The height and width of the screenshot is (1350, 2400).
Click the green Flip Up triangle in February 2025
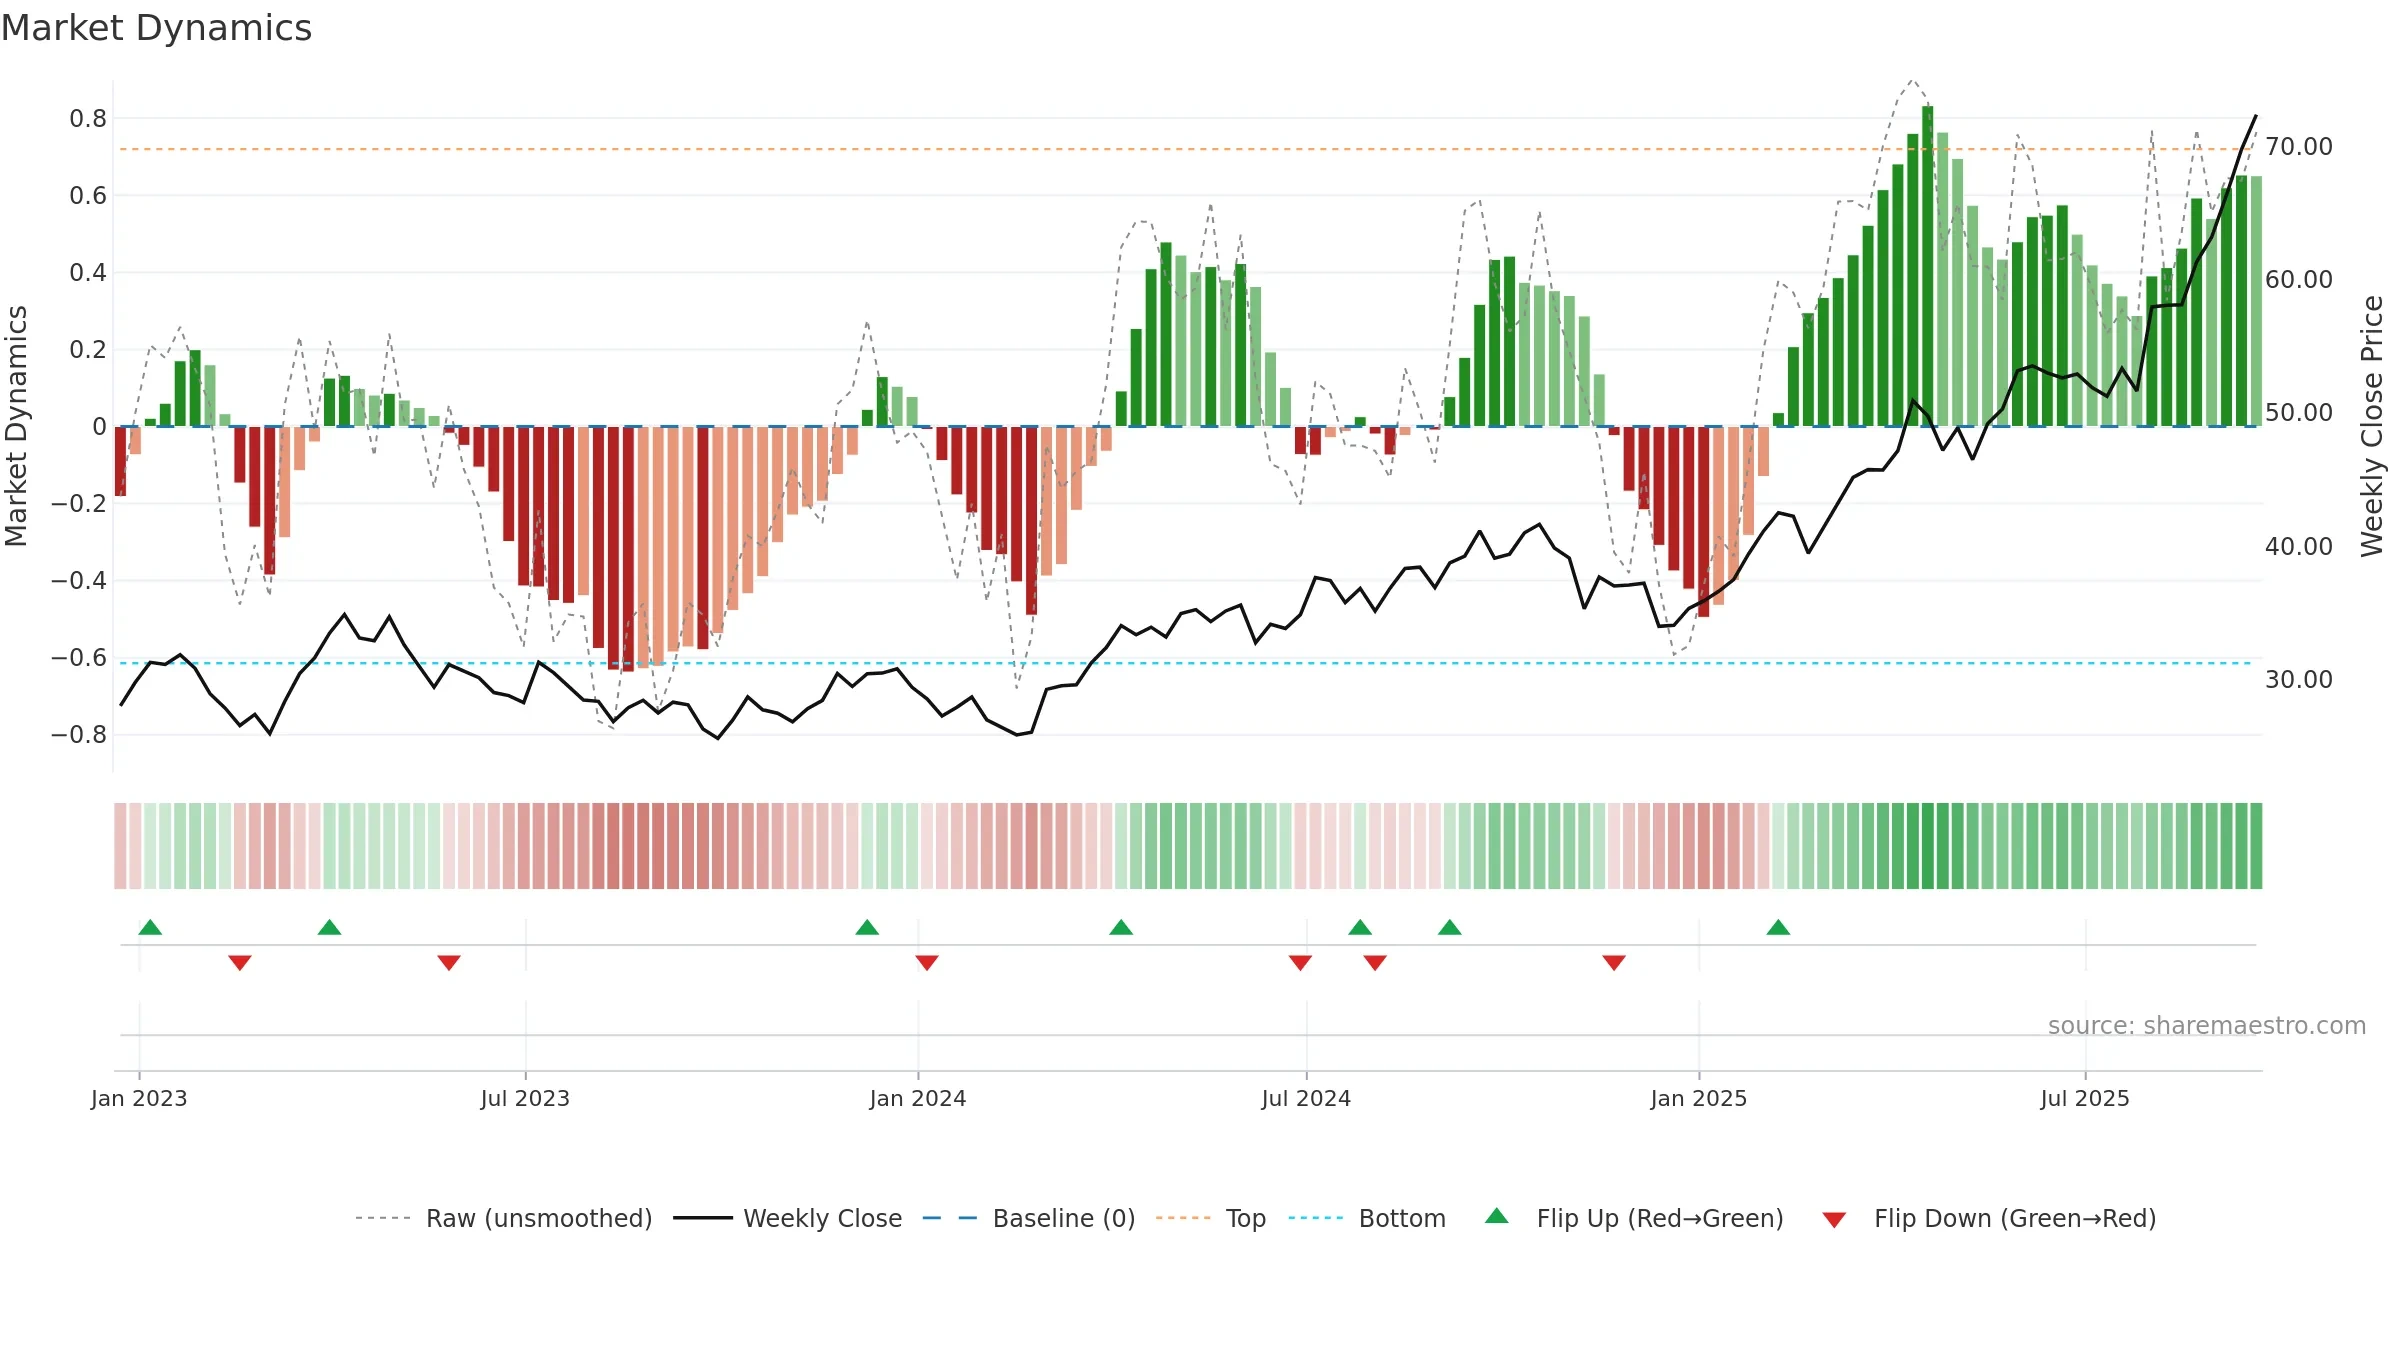[x=1778, y=927]
